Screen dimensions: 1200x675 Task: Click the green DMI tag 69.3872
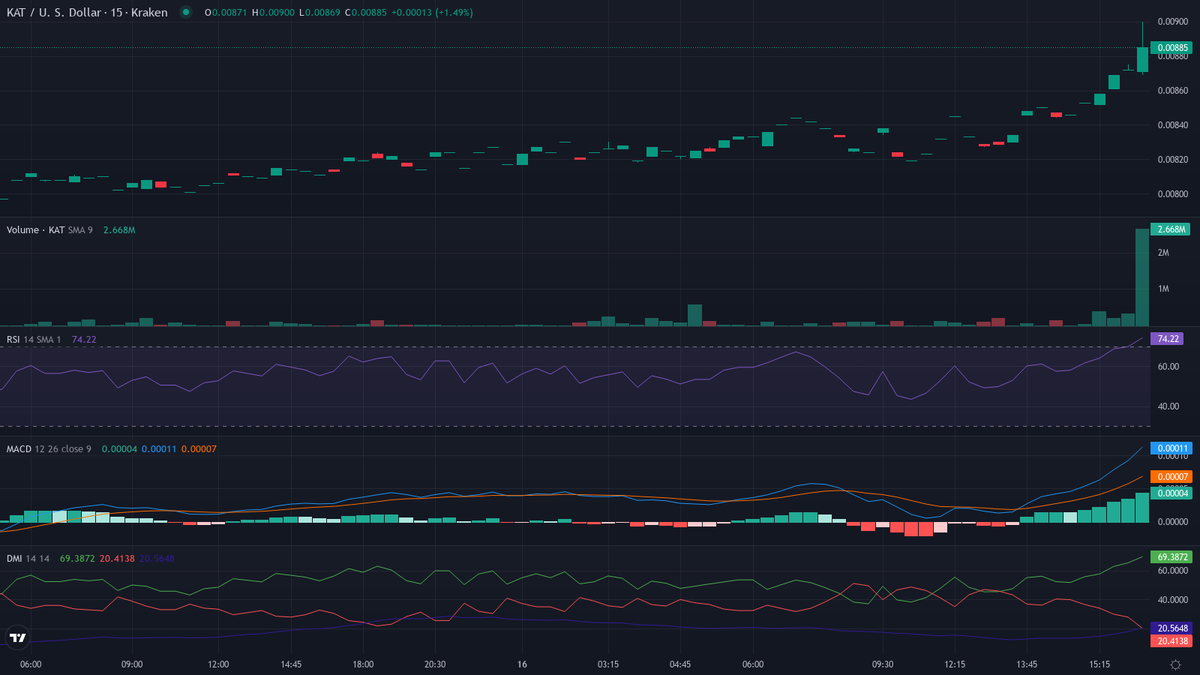pos(1170,555)
